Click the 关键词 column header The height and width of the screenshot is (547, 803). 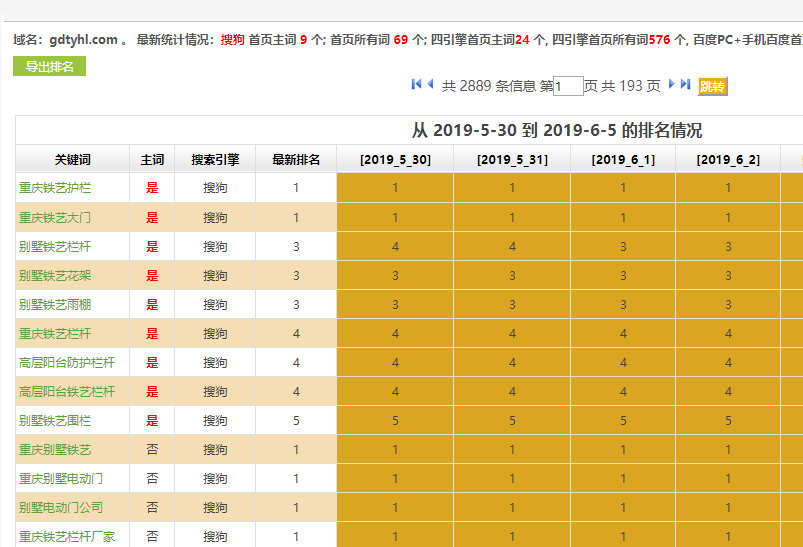[x=72, y=159]
